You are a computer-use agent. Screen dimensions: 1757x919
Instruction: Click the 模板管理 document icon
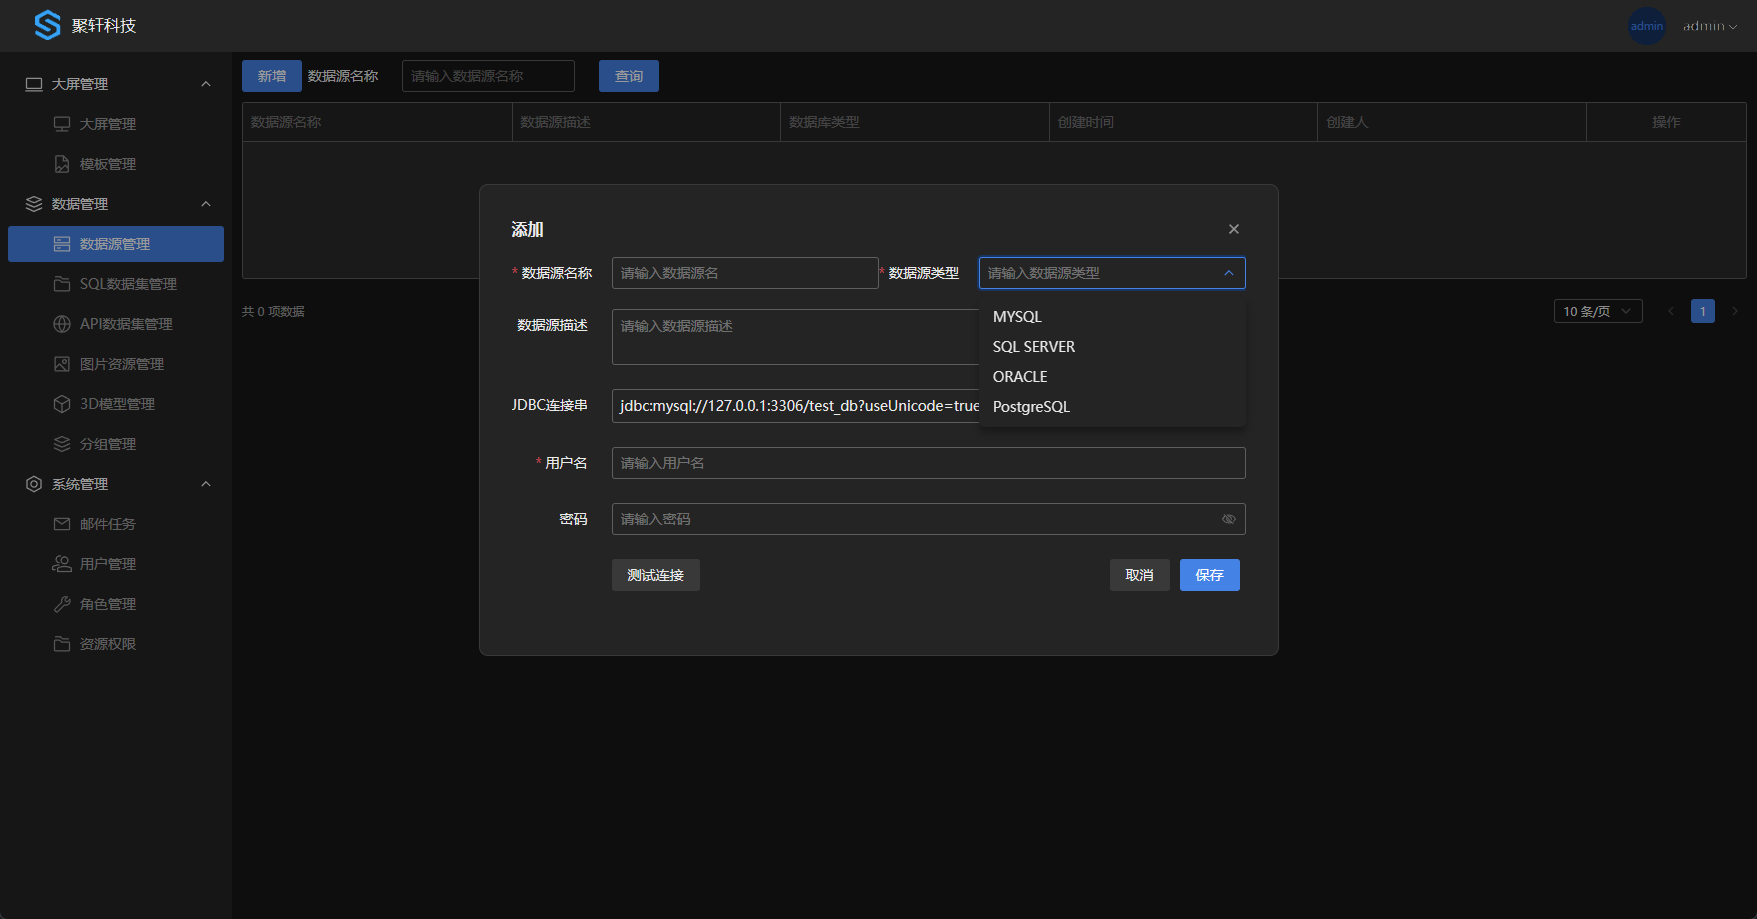(62, 164)
